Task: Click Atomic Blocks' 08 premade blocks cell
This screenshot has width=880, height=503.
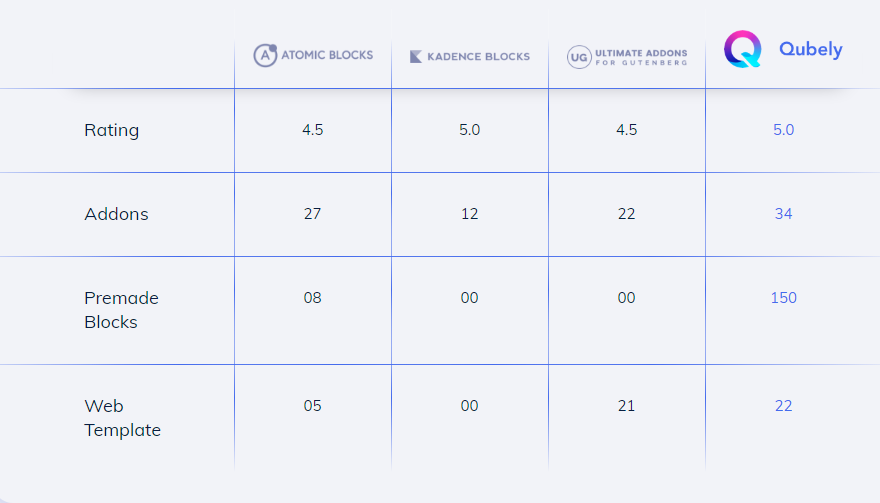Action: point(313,298)
